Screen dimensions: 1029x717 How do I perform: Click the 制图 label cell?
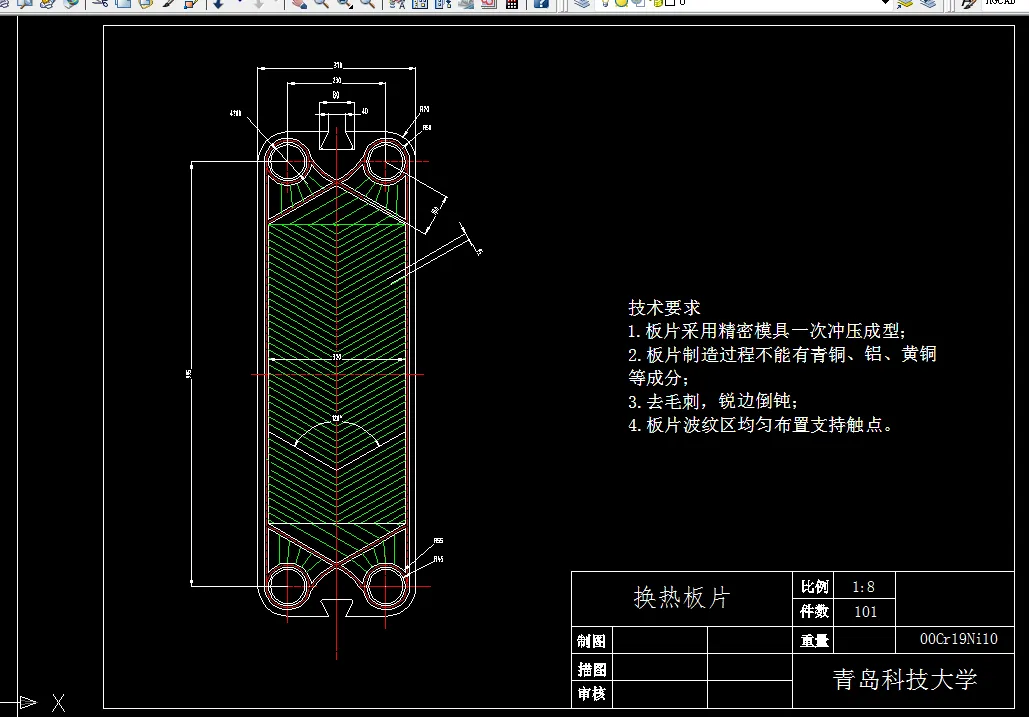pyautogui.click(x=591, y=641)
